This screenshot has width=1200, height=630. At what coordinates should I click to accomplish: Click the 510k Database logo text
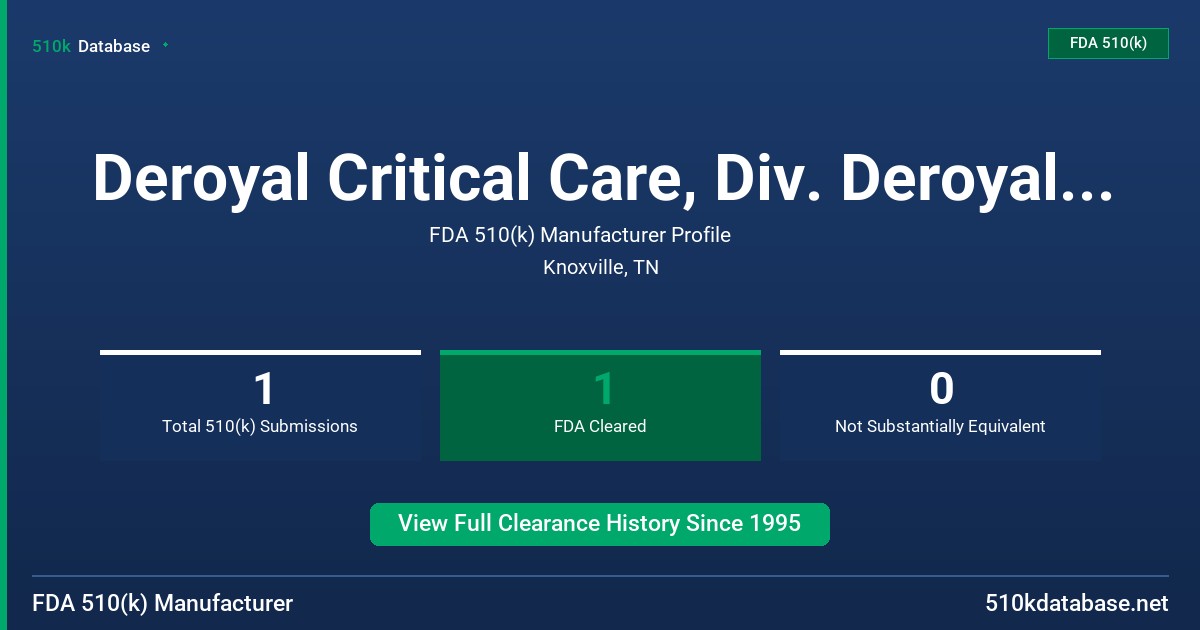tap(91, 46)
